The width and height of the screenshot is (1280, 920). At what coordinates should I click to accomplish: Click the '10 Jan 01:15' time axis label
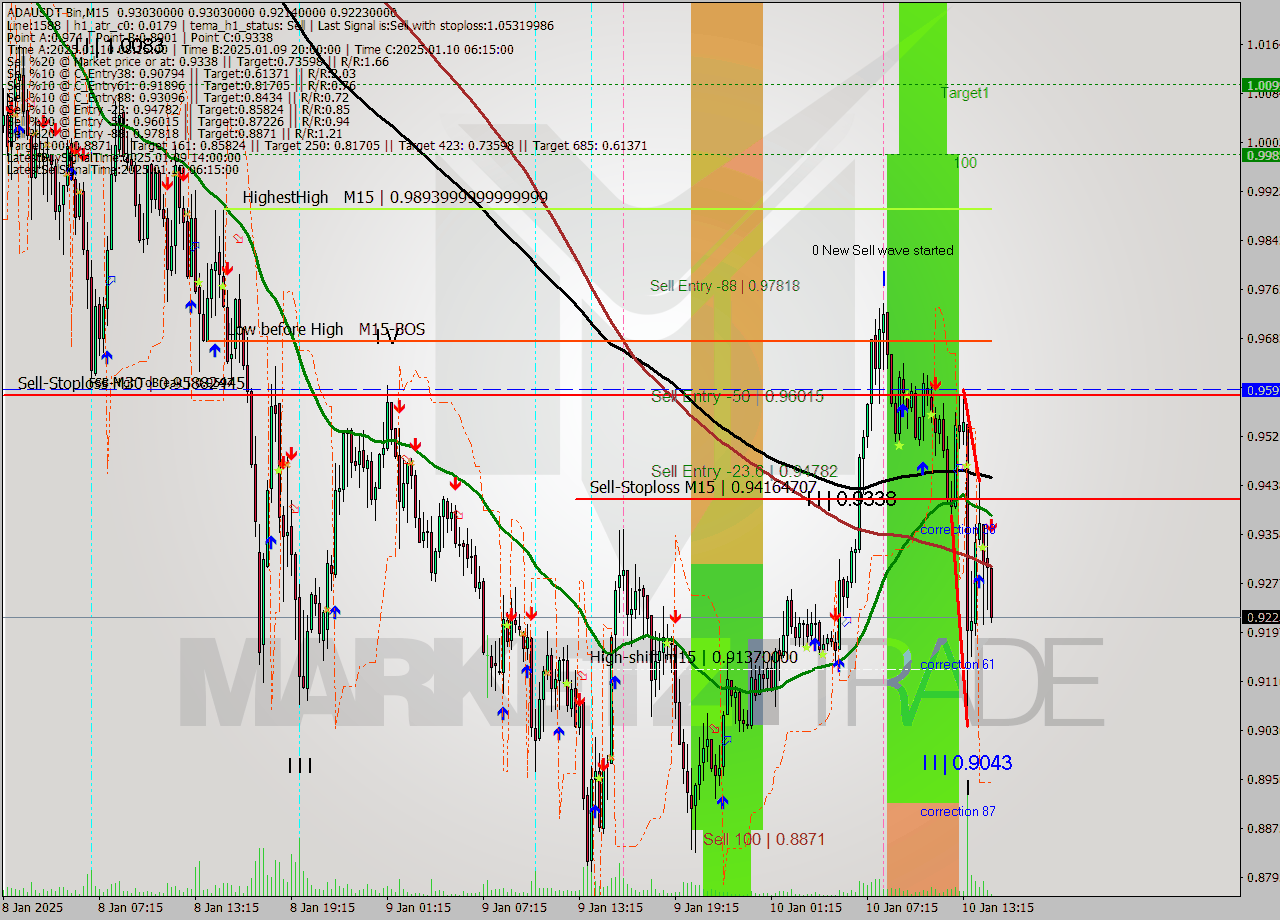tap(806, 908)
